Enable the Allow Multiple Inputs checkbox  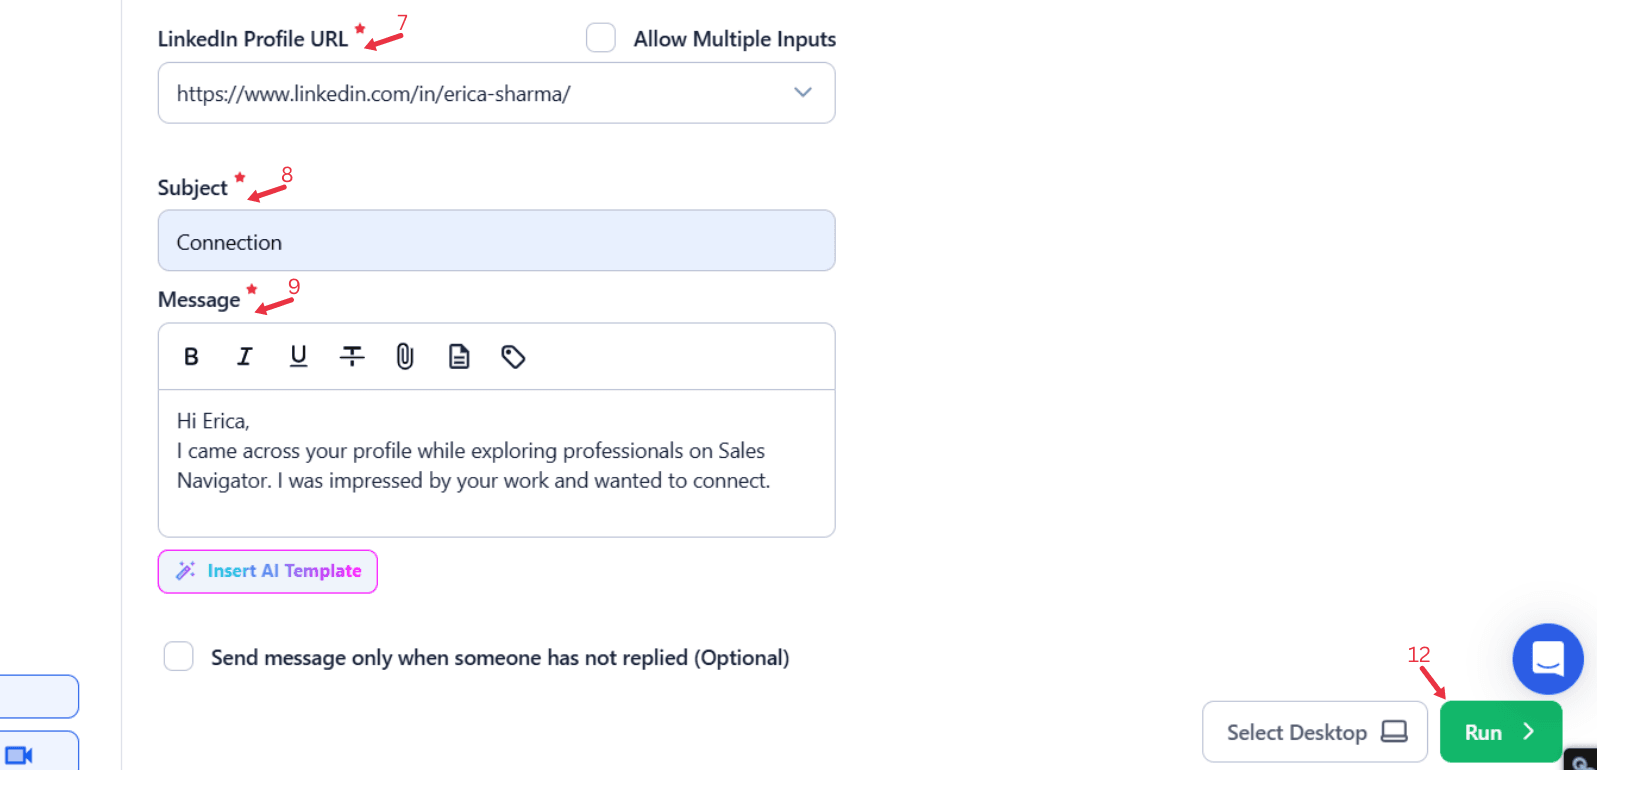coord(600,36)
